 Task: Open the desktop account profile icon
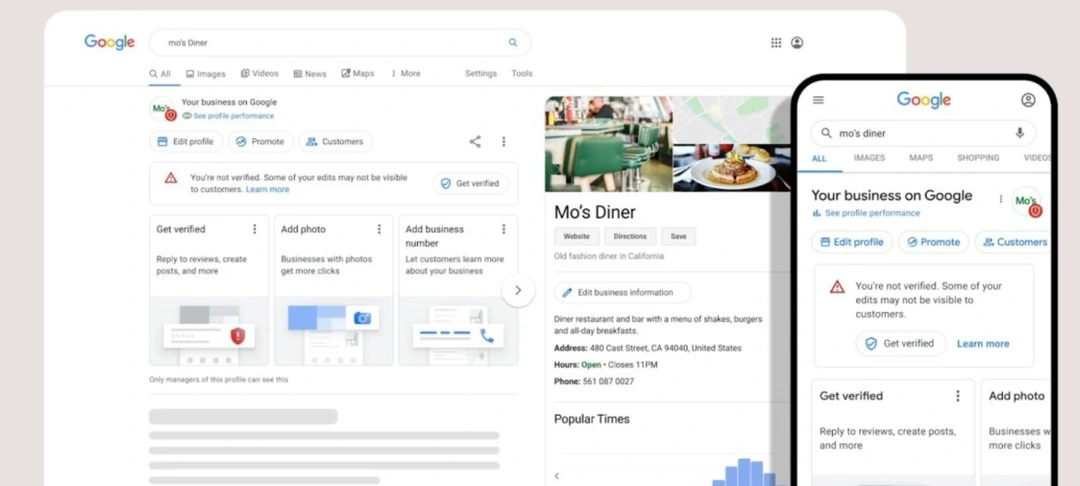(797, 43)
